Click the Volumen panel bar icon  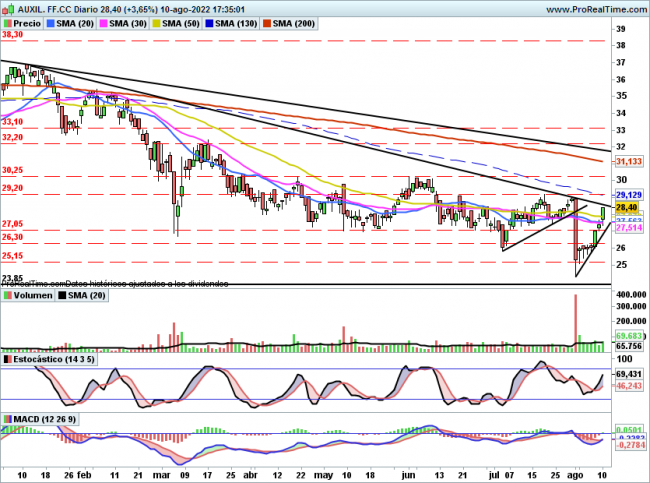pos(7,296)
